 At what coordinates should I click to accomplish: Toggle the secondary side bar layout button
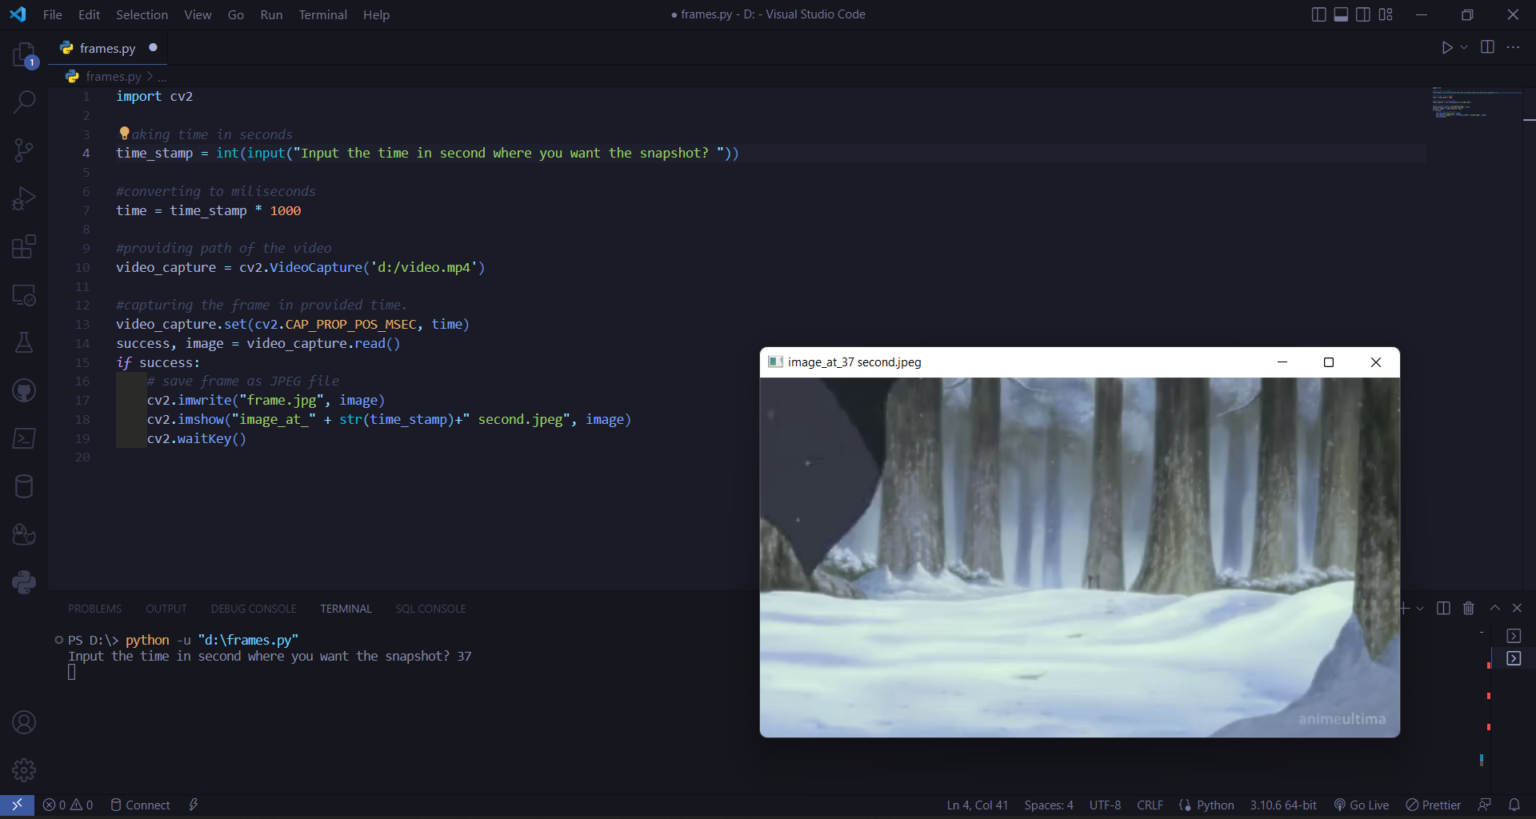pyautogui.click(x=1363, y=15)
